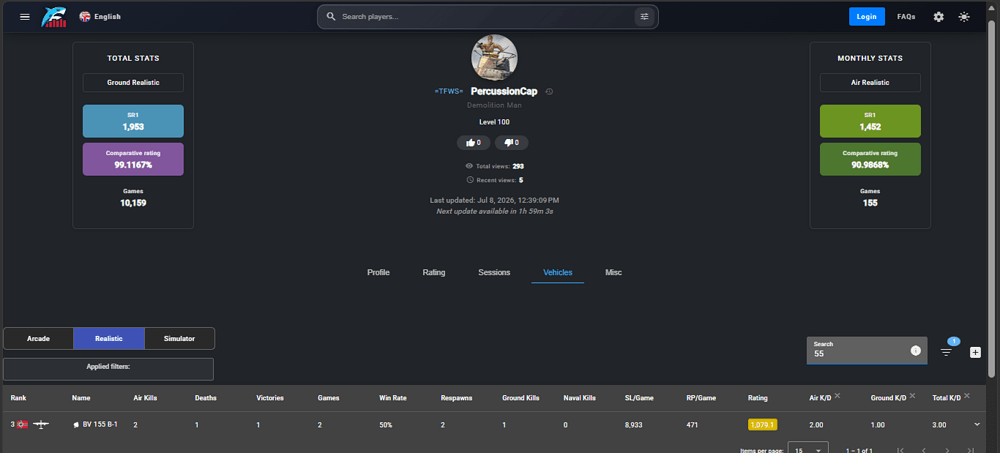Open the English language selector
This screenshot has width=1000, height=453.
click(100, 17)
